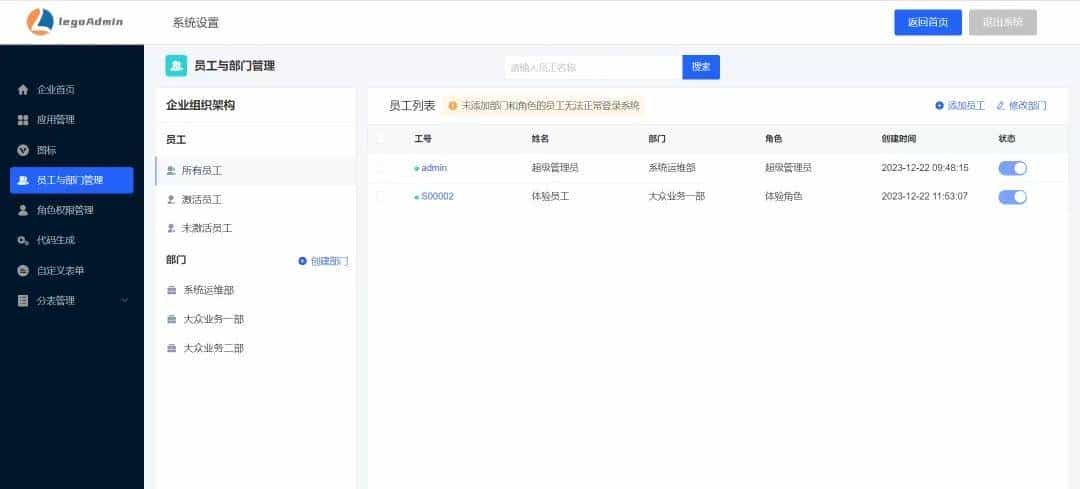
Task: Click the 系统设置 header title
Action: click(x=196, y=23)
